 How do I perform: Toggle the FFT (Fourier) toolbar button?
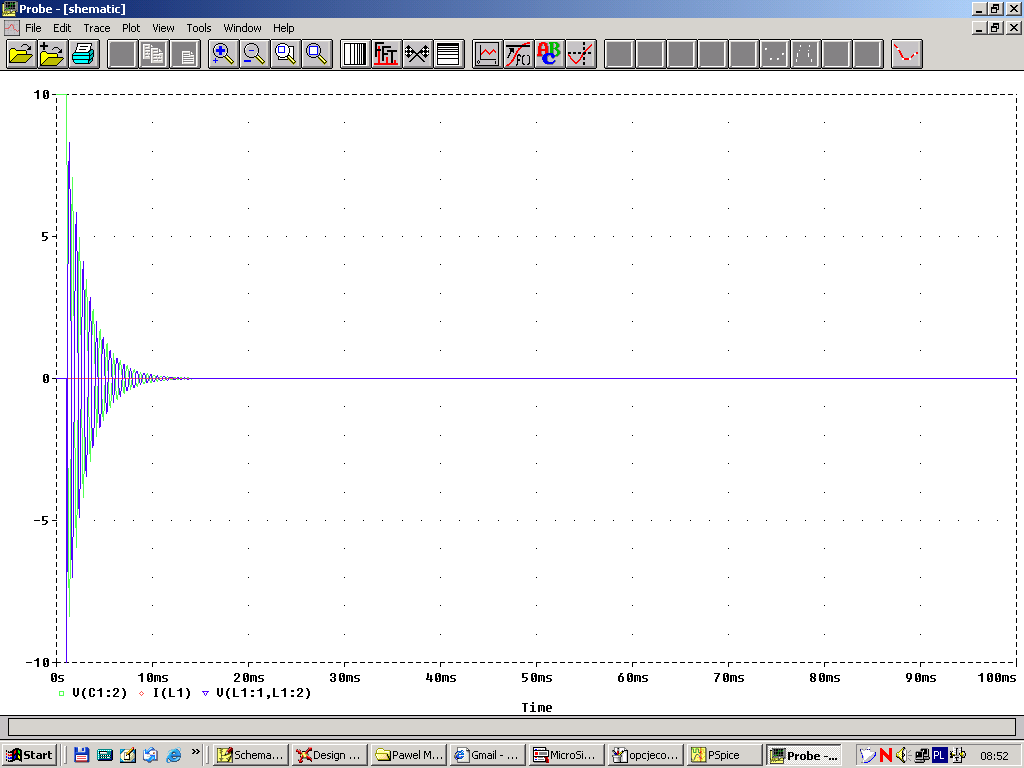tap(386, 54)
